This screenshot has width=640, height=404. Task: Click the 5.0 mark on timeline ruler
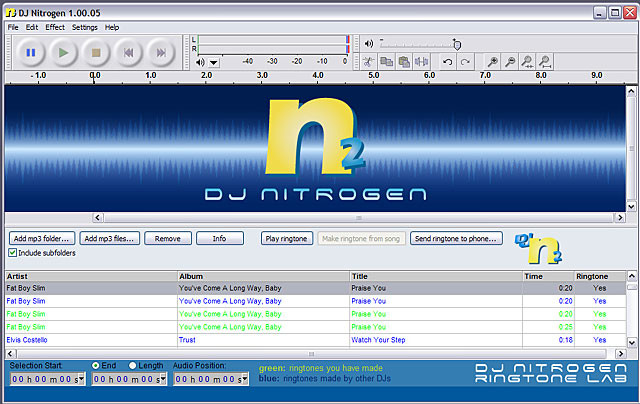[373, 75]
